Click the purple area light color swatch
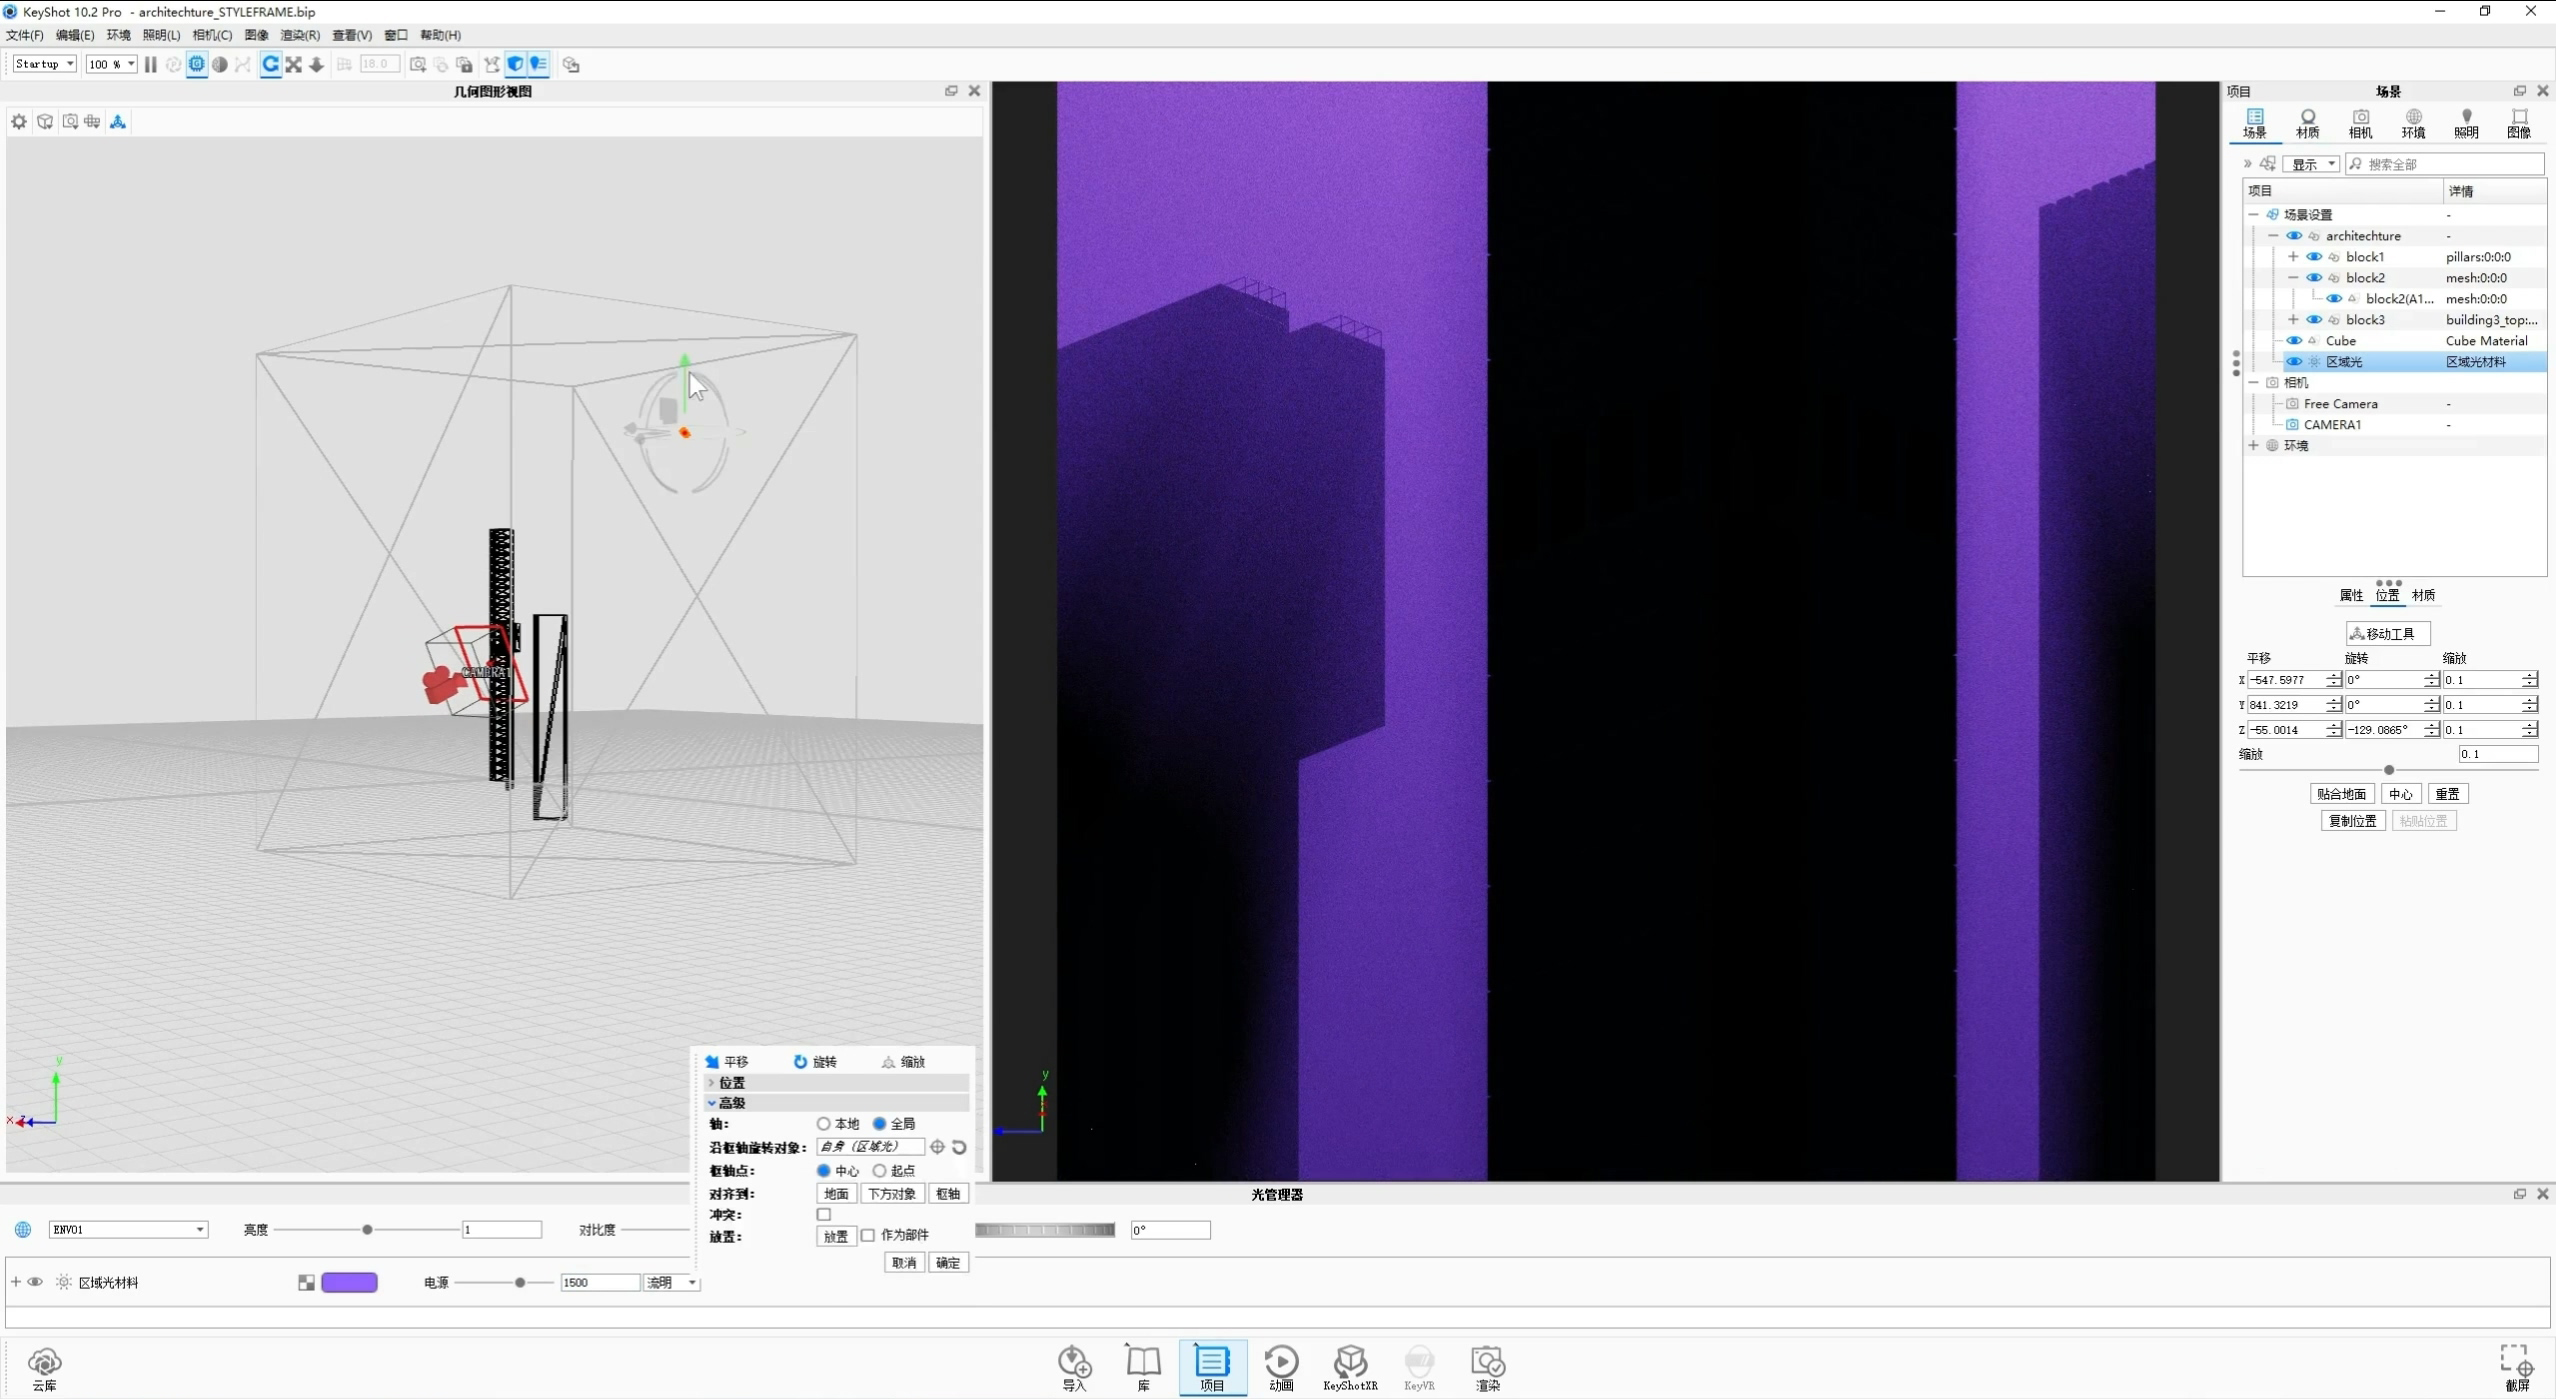2556x1399 pixels. (x=349, y=1281)
